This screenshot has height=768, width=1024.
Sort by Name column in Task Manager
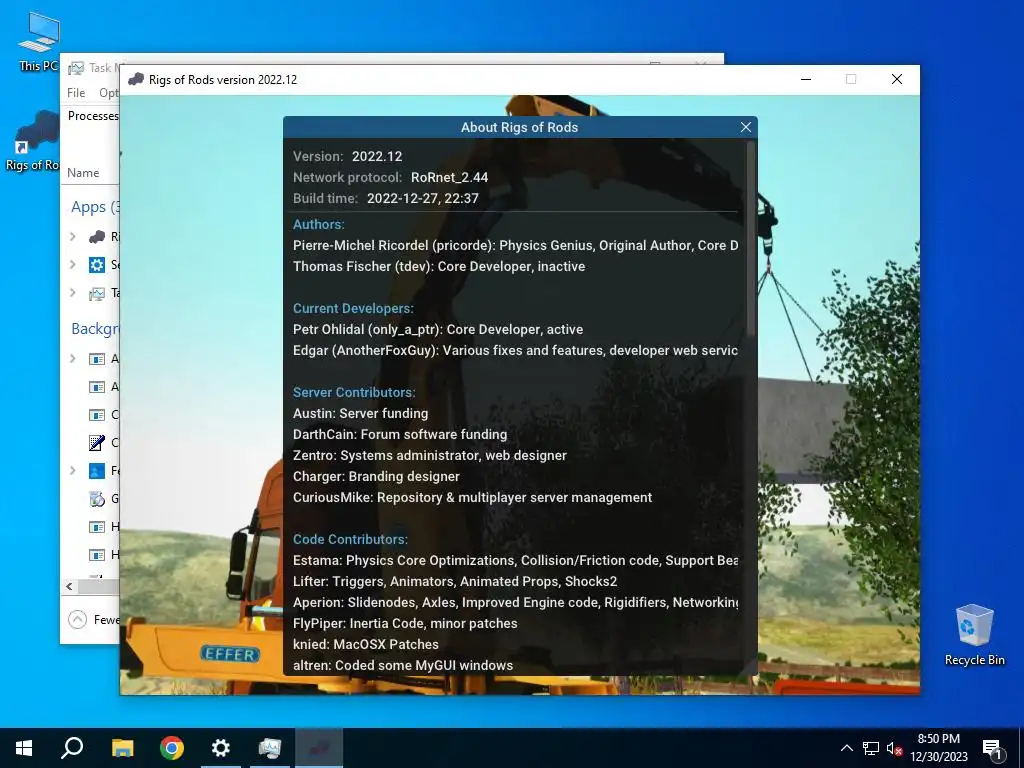83,173
